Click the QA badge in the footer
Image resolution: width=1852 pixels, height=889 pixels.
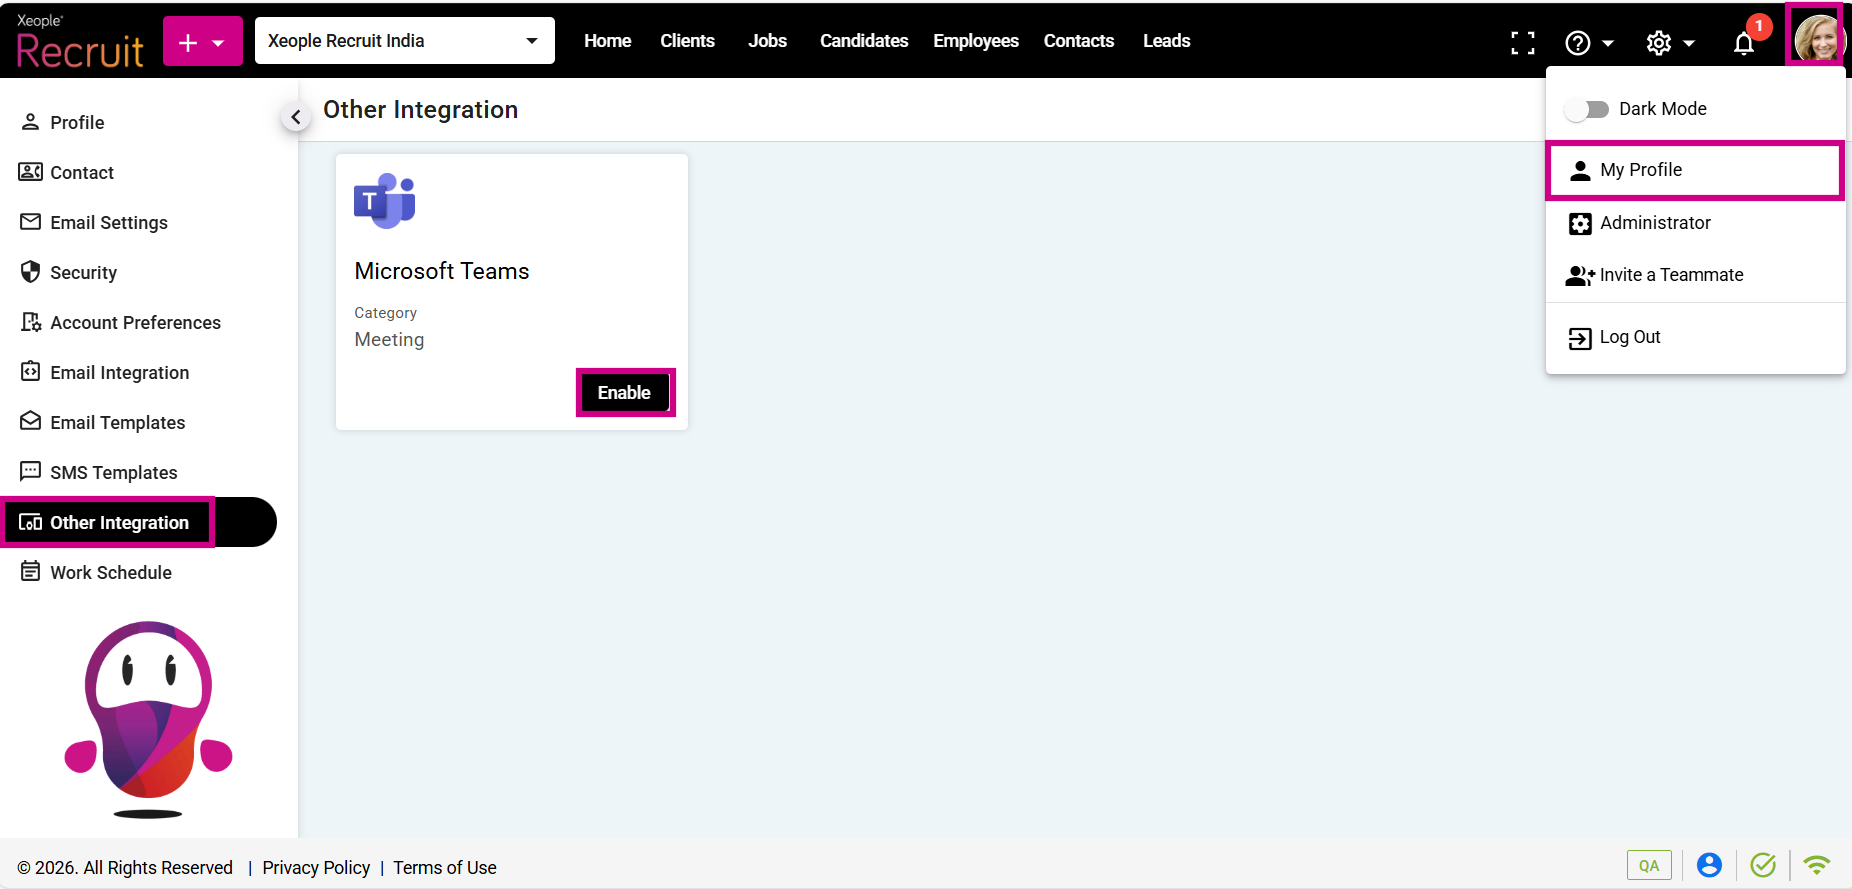click(1648, 866)
